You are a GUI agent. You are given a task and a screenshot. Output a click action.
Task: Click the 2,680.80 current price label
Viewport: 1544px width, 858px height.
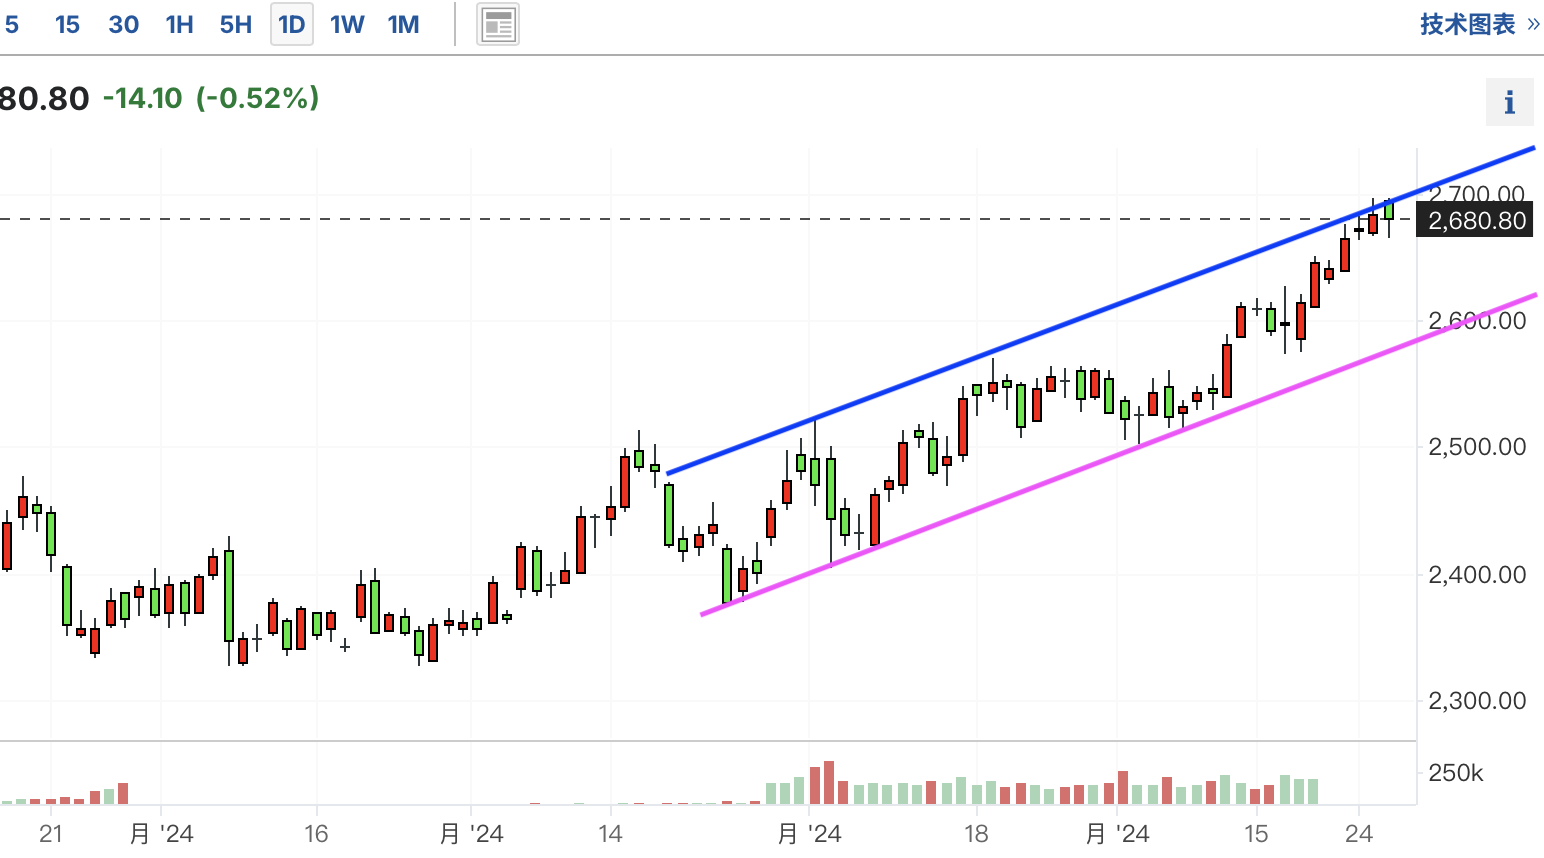1475,221
